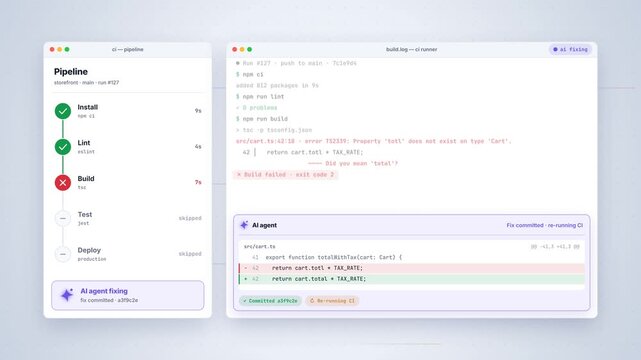Click the green check icon for Lint
The height and width of the screenshot is (360, 641).
click(63, 147)
